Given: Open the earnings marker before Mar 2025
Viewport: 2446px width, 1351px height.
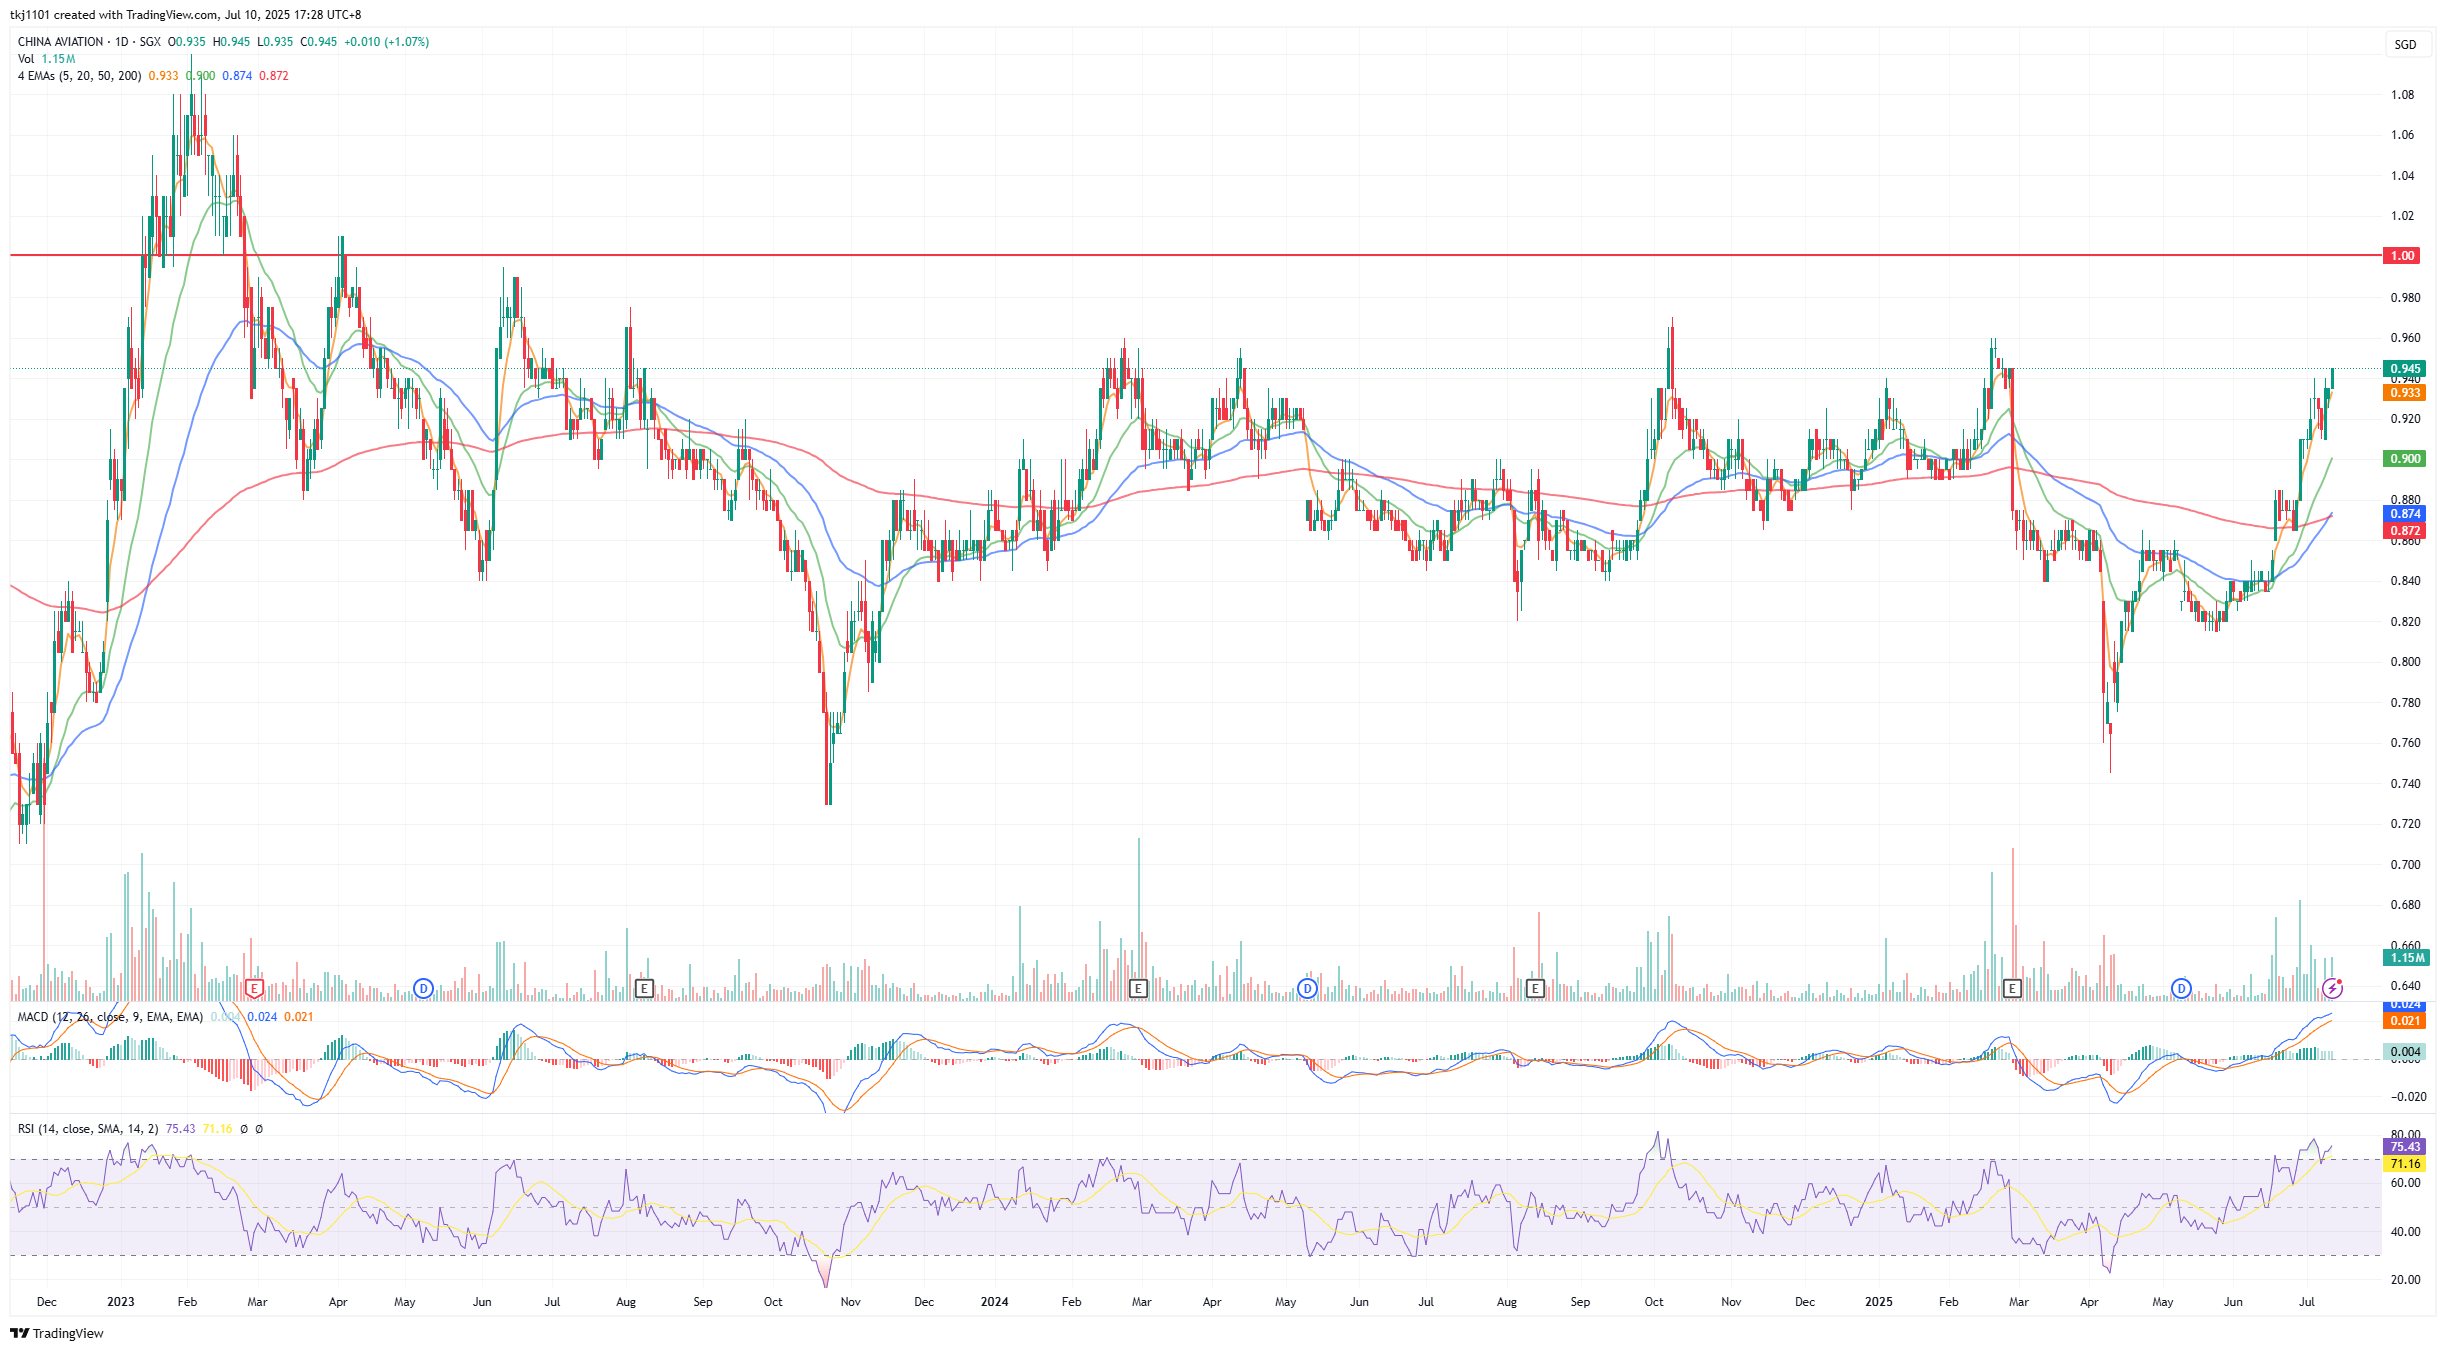Looking at the screenshot, I should point(2012,989).
